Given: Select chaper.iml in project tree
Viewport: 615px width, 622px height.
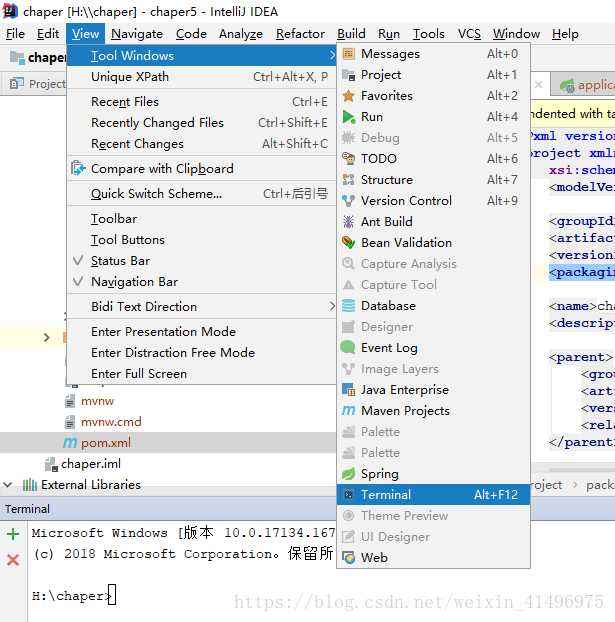Looking at the screenshot, I should pos(91,464).
